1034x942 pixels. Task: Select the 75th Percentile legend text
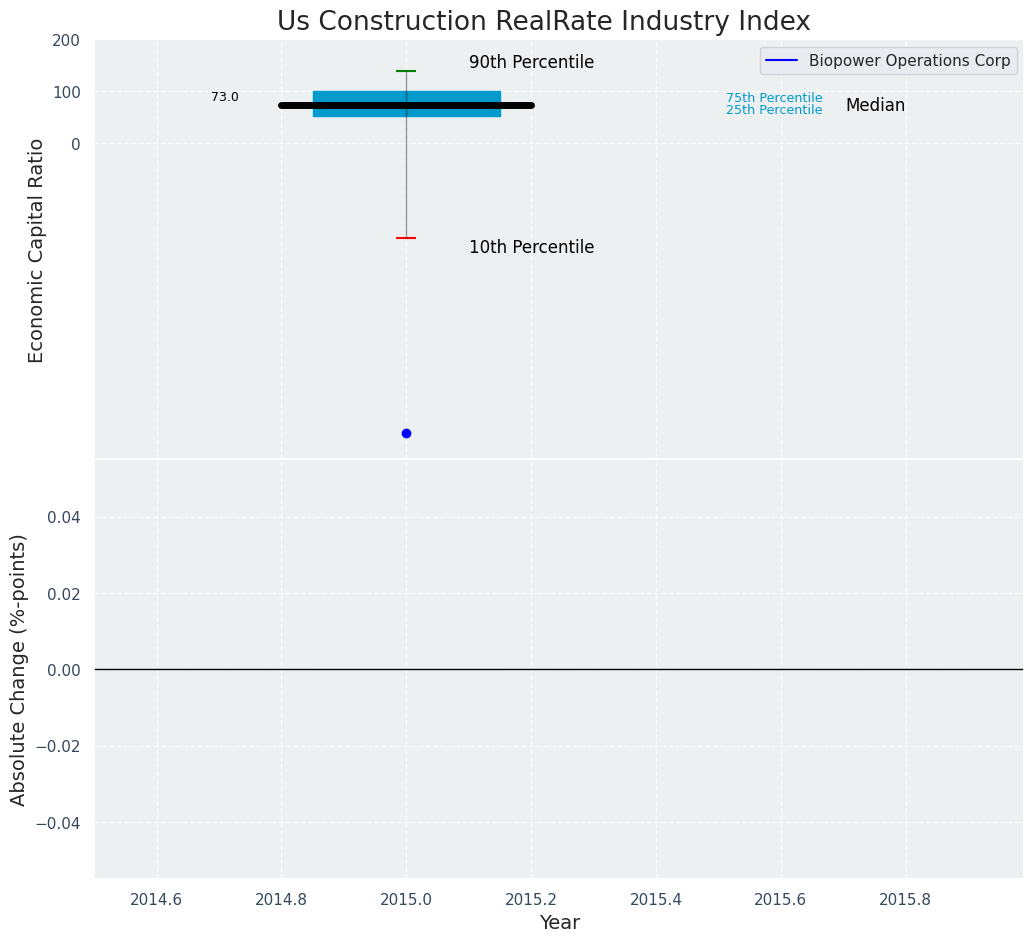pos(774,98)
